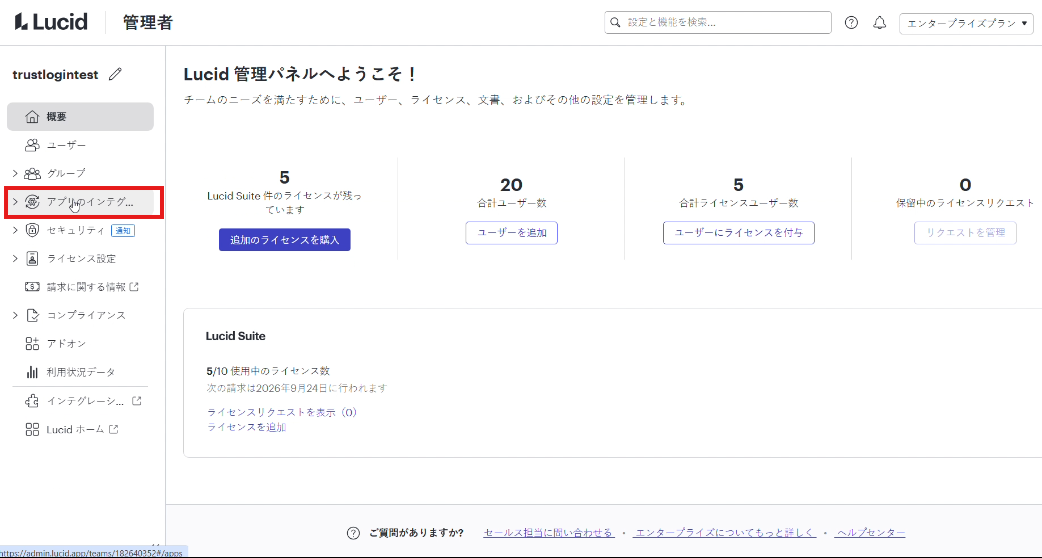The width and height of the screenshot is (1042, 558).
Task: Click the magnifier icon in the search box
Action: [616, 23]
